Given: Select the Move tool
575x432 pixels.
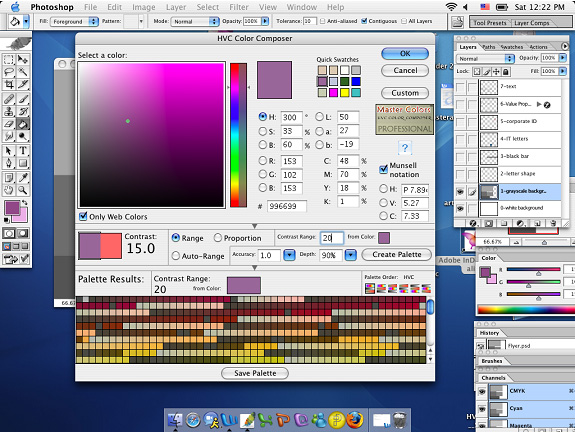Looking at the screenshot, I should [x=23, y=59].
